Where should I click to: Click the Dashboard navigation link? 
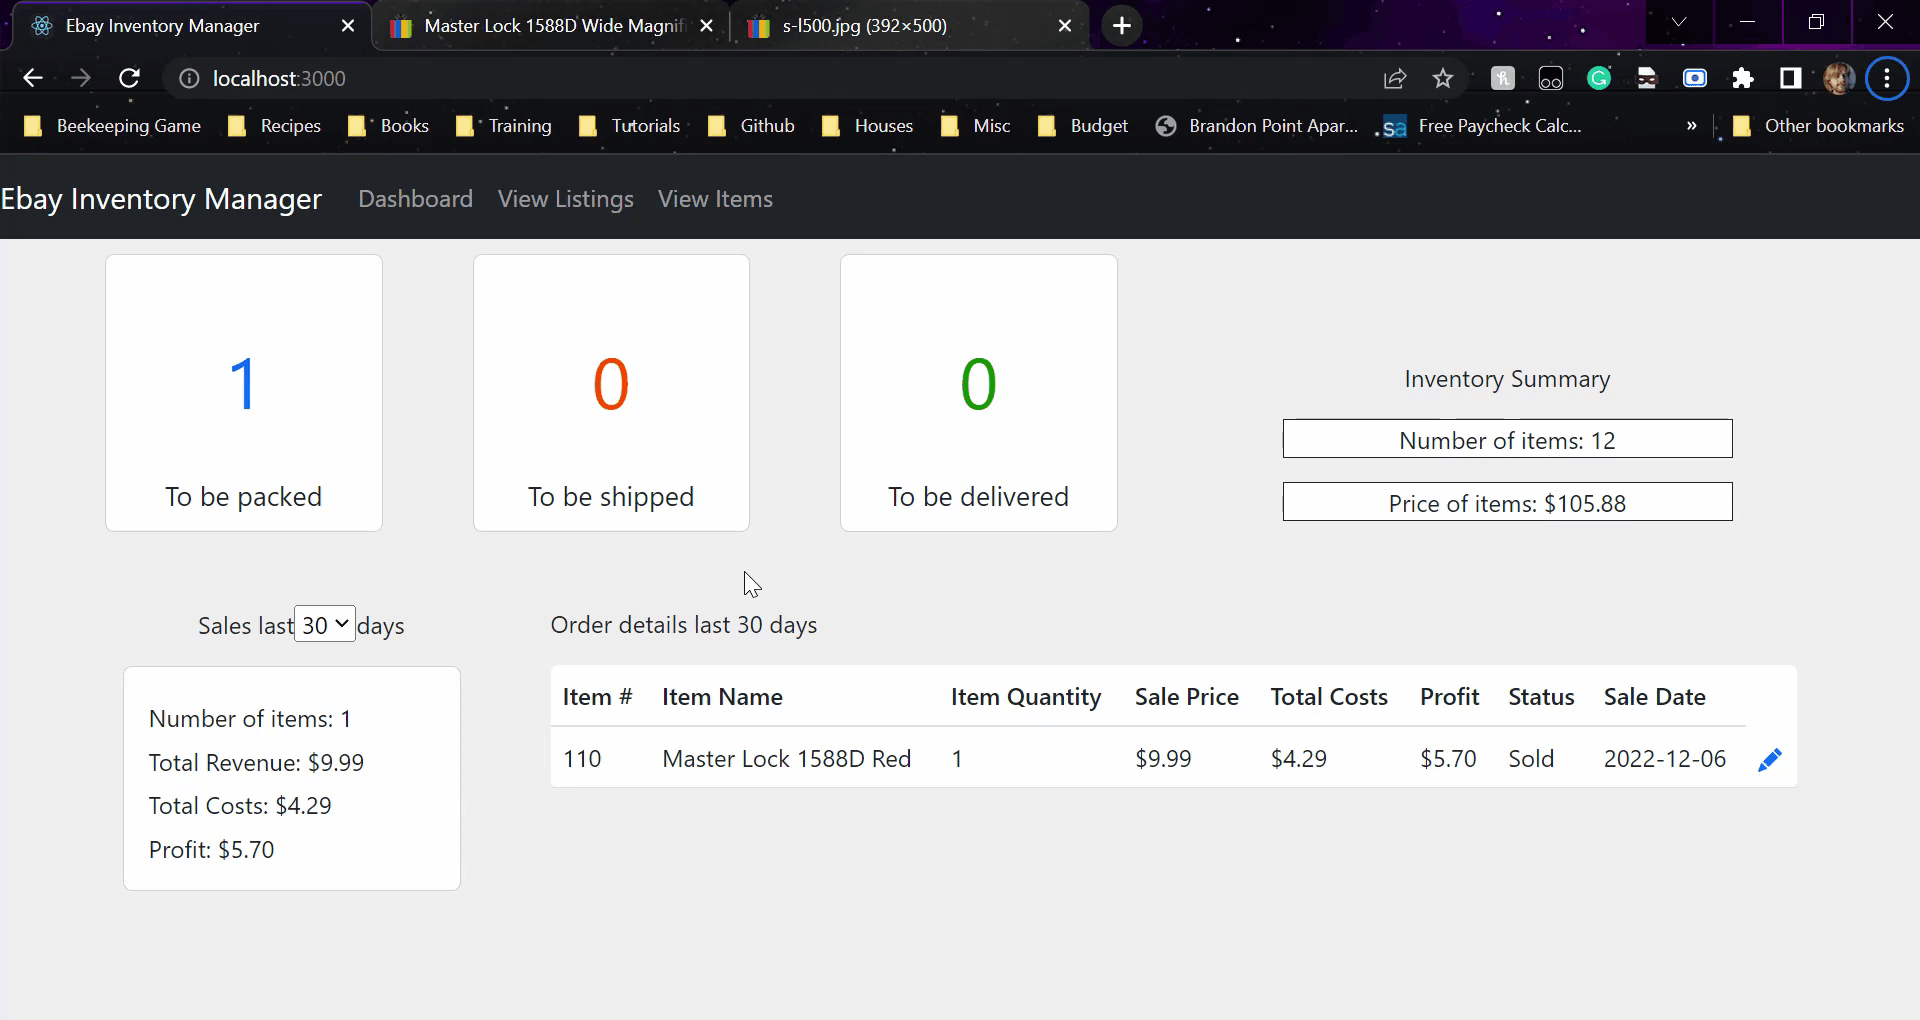(415, 199)
